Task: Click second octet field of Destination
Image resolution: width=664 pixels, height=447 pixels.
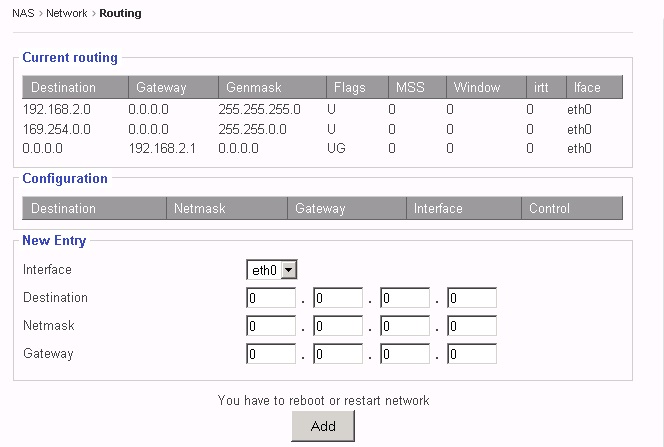Action: (338, 298)
